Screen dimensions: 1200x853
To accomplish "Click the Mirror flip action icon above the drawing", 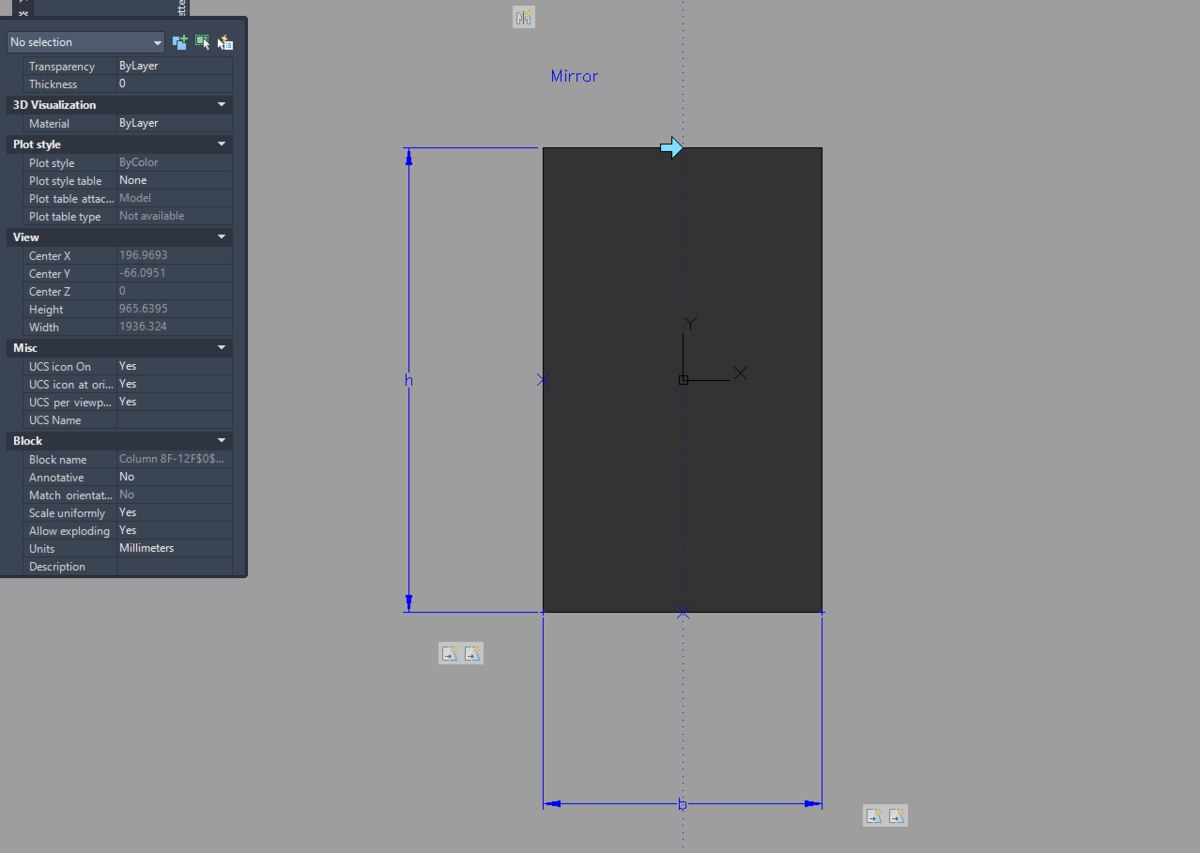I will [x=524, y=17].
